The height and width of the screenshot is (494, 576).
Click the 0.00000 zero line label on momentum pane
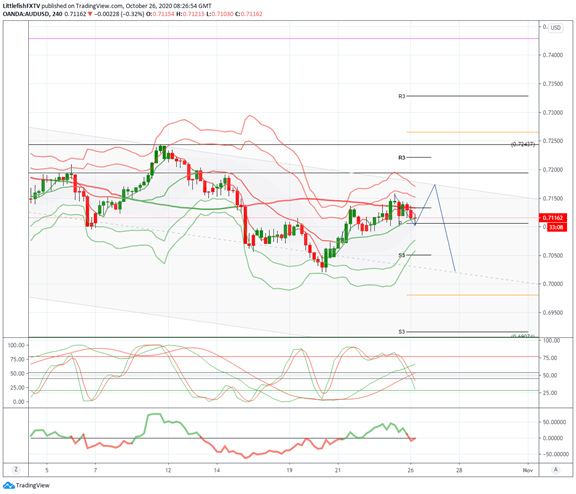[x=553, y=438]
